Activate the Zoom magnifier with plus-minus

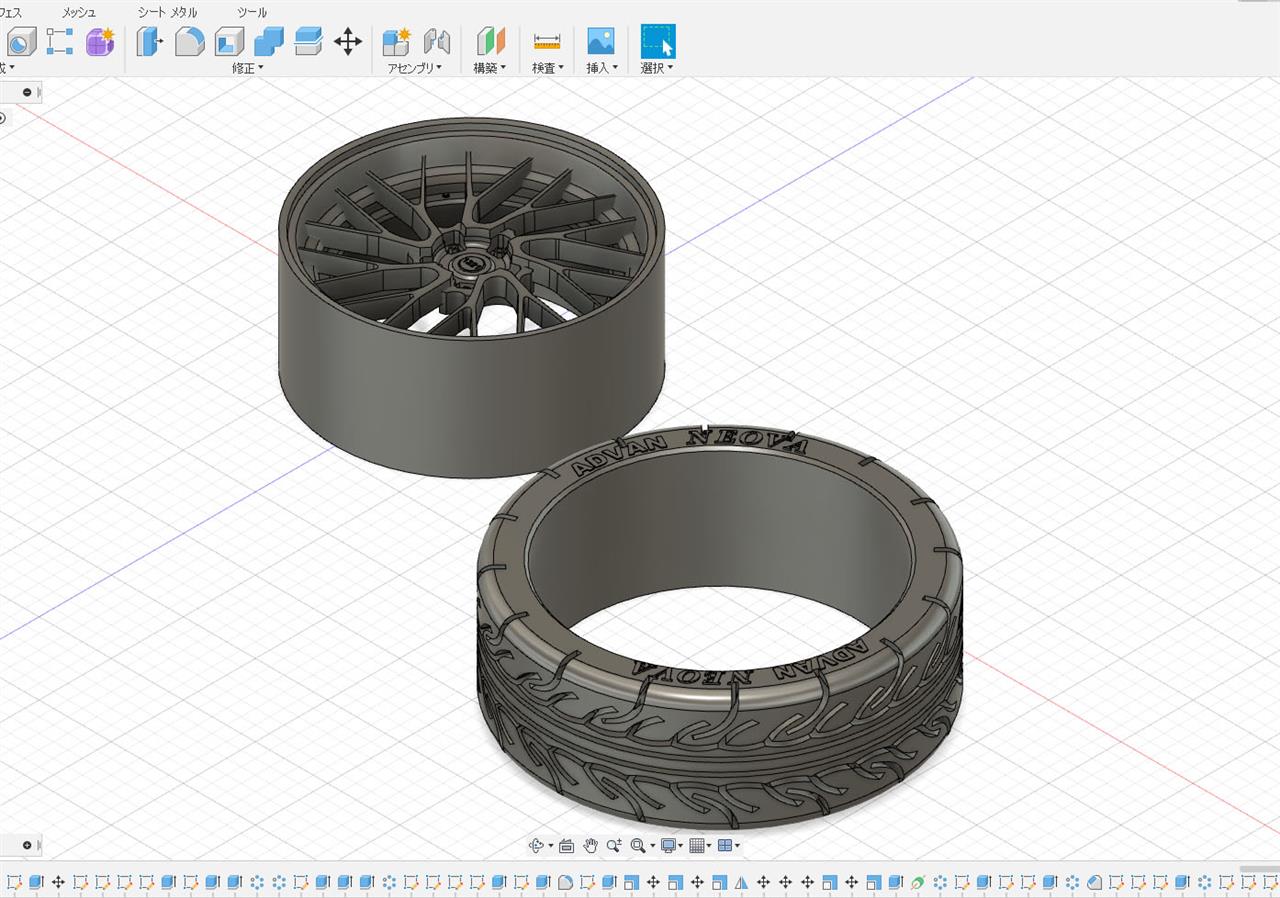click(614, 845)
